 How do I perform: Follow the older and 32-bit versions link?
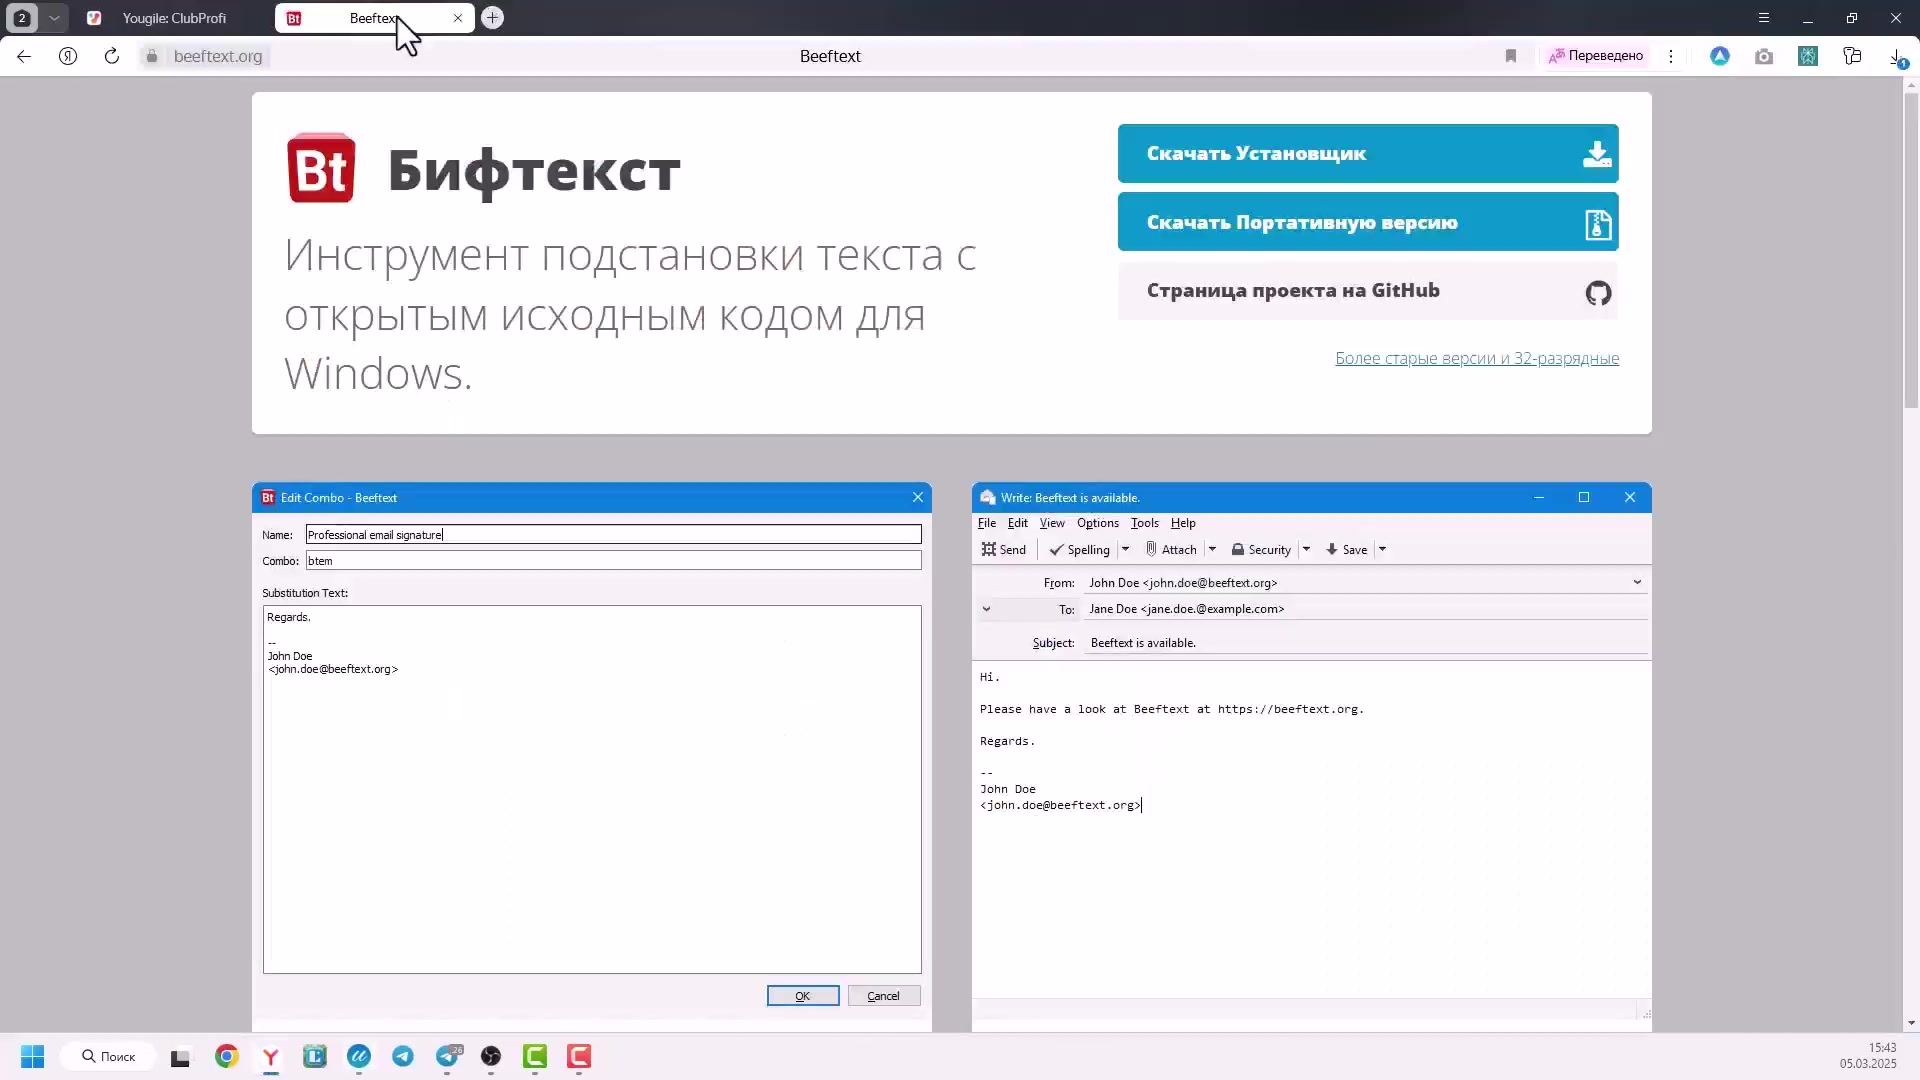(1476, 358)
